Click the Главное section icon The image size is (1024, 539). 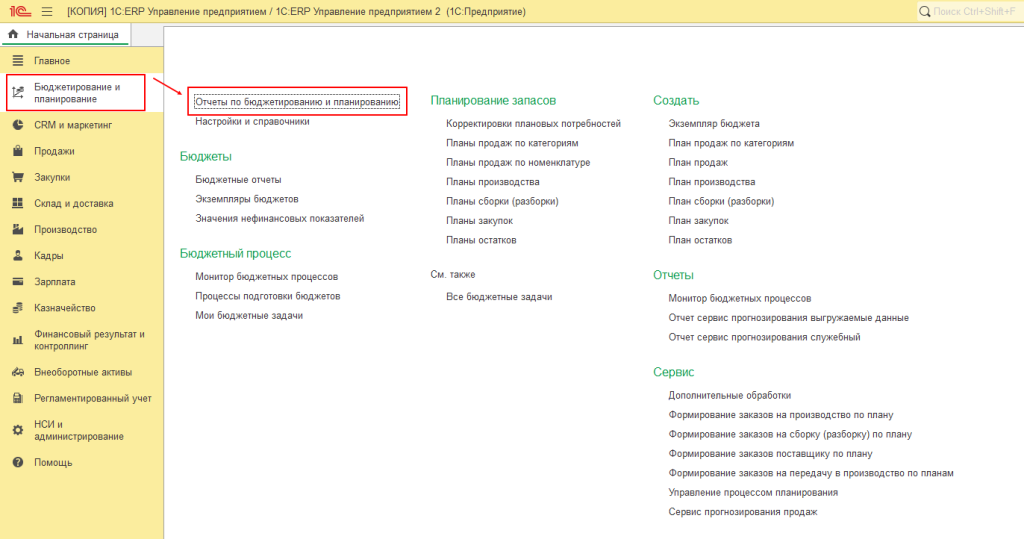pos(17,61)
